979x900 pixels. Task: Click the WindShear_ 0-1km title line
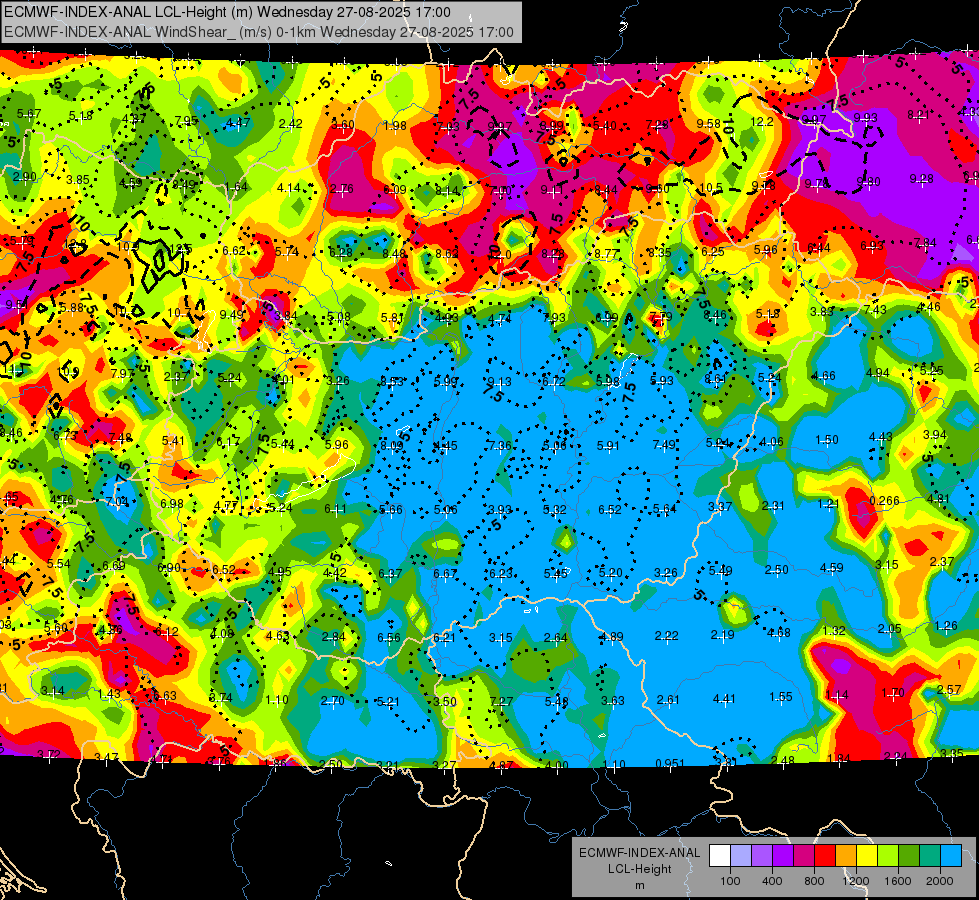pyautogui.click(x=258, y=32)
